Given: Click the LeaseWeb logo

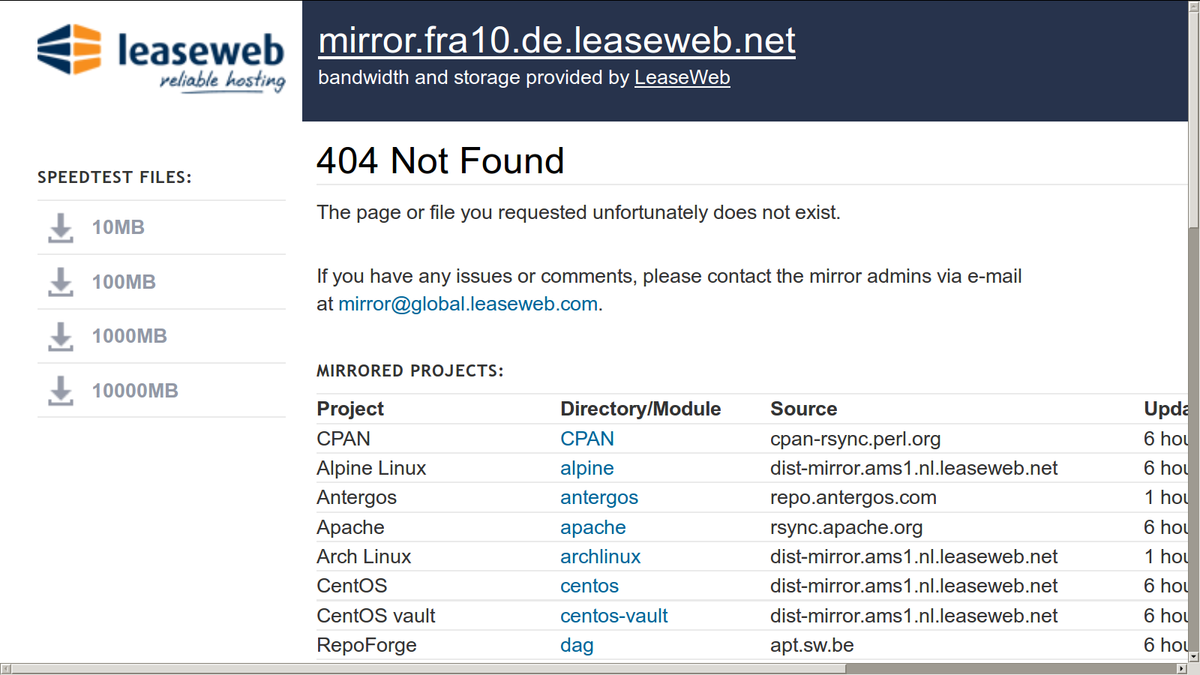Looking at the screenshot, I should pyautogui.click(x=161, y=59).
